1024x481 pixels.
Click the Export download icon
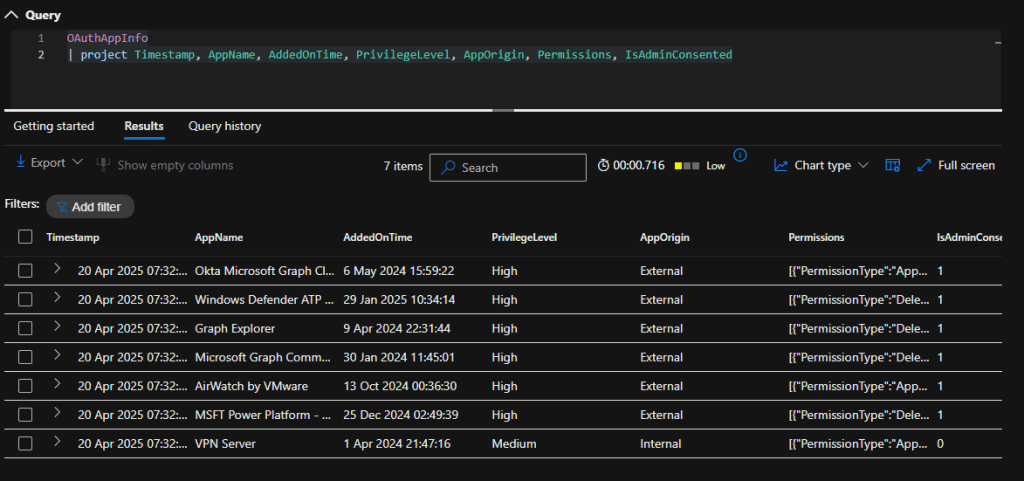pos(21,163)
